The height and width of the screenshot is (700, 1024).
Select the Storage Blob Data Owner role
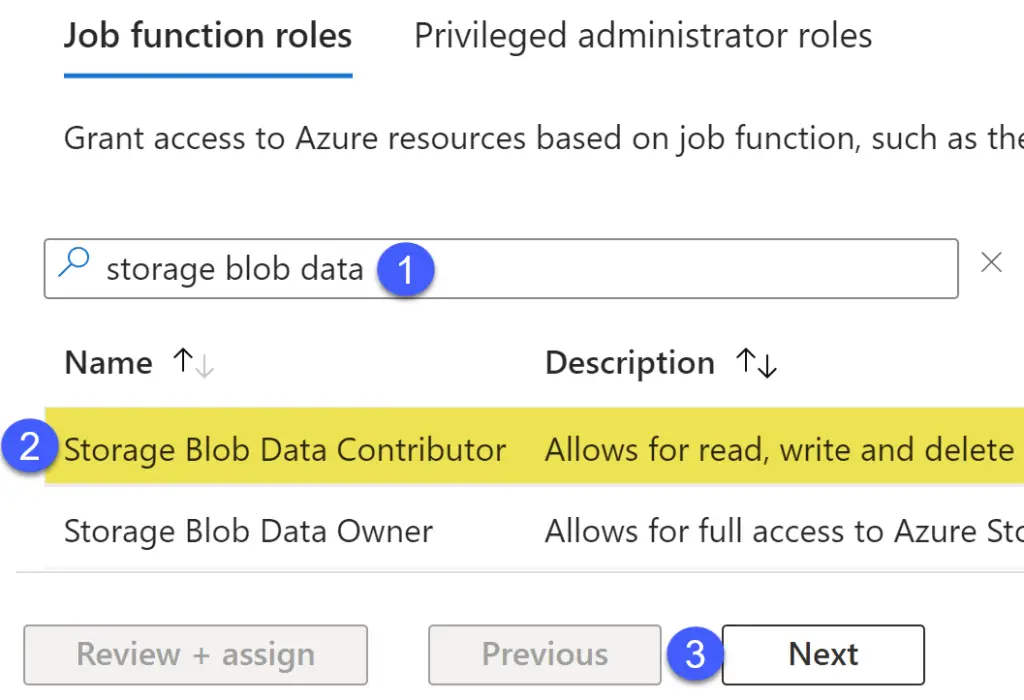[248, 531]
